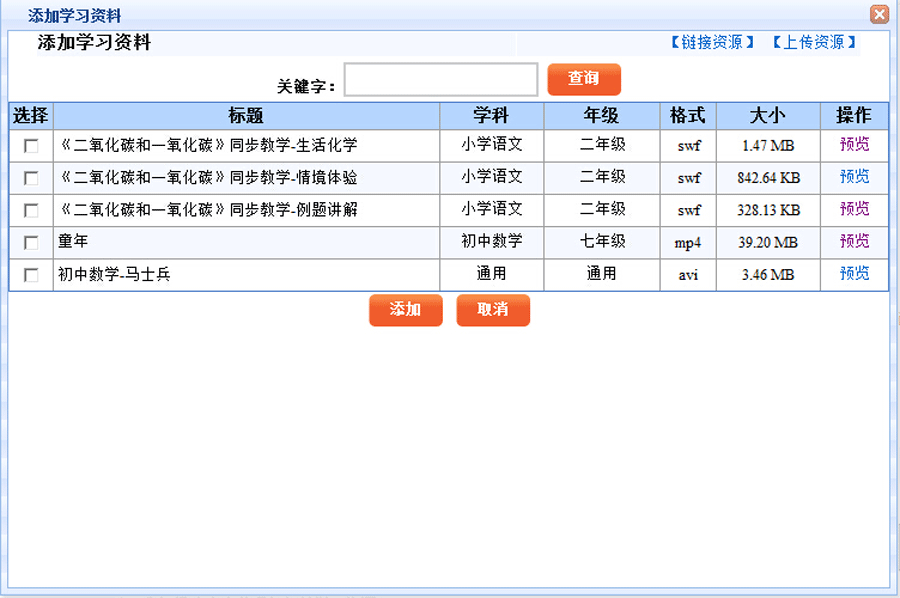
Task: Open 预览 for the avi file
Action: pyautogui.click(x=854, y=274)
